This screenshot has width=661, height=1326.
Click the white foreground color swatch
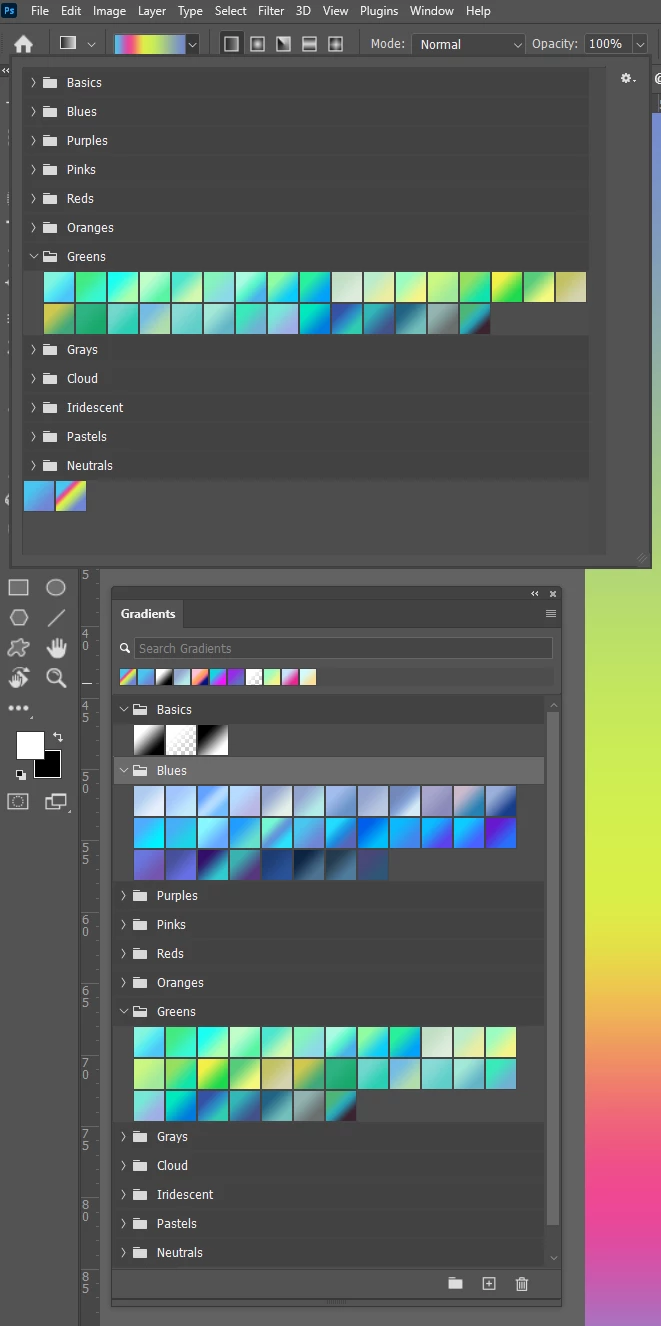(30, 745)
